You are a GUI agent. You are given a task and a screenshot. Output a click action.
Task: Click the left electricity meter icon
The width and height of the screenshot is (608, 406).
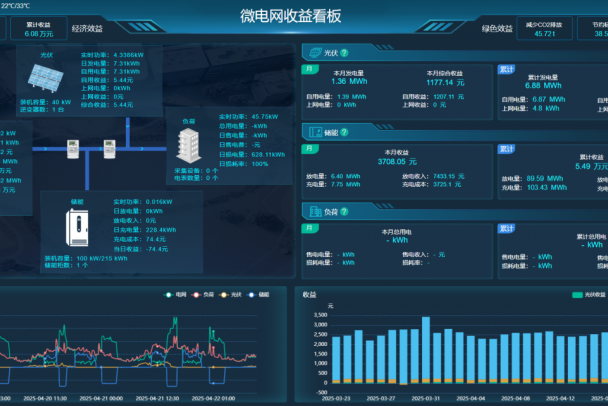pyautogui.click(x=72, y=150)
